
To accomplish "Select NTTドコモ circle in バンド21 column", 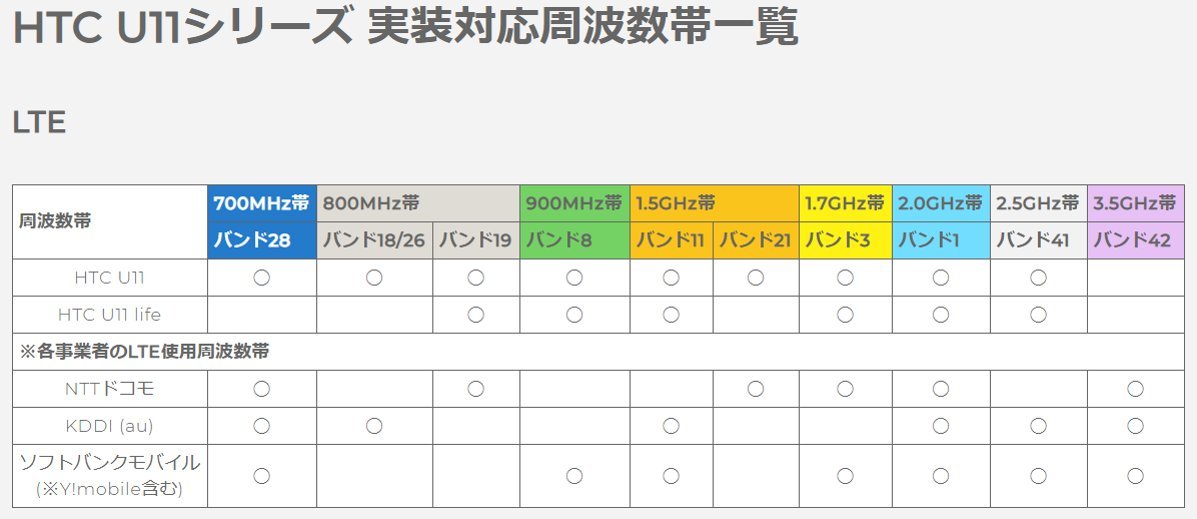I will coord(756,389).
